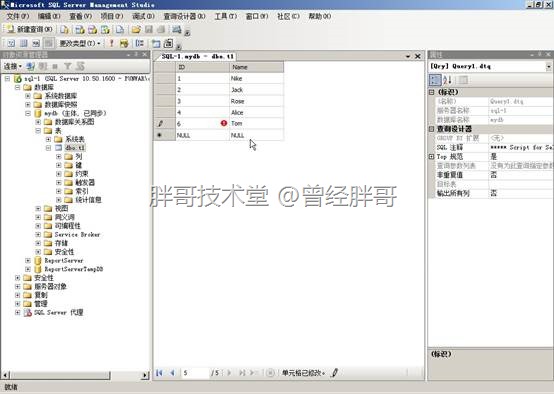Screen dimensions: 554x394
Task: Open the [Qry] Query1.dtq dropdown arrow
Action: pyautogui.click(x=548, y=66)
